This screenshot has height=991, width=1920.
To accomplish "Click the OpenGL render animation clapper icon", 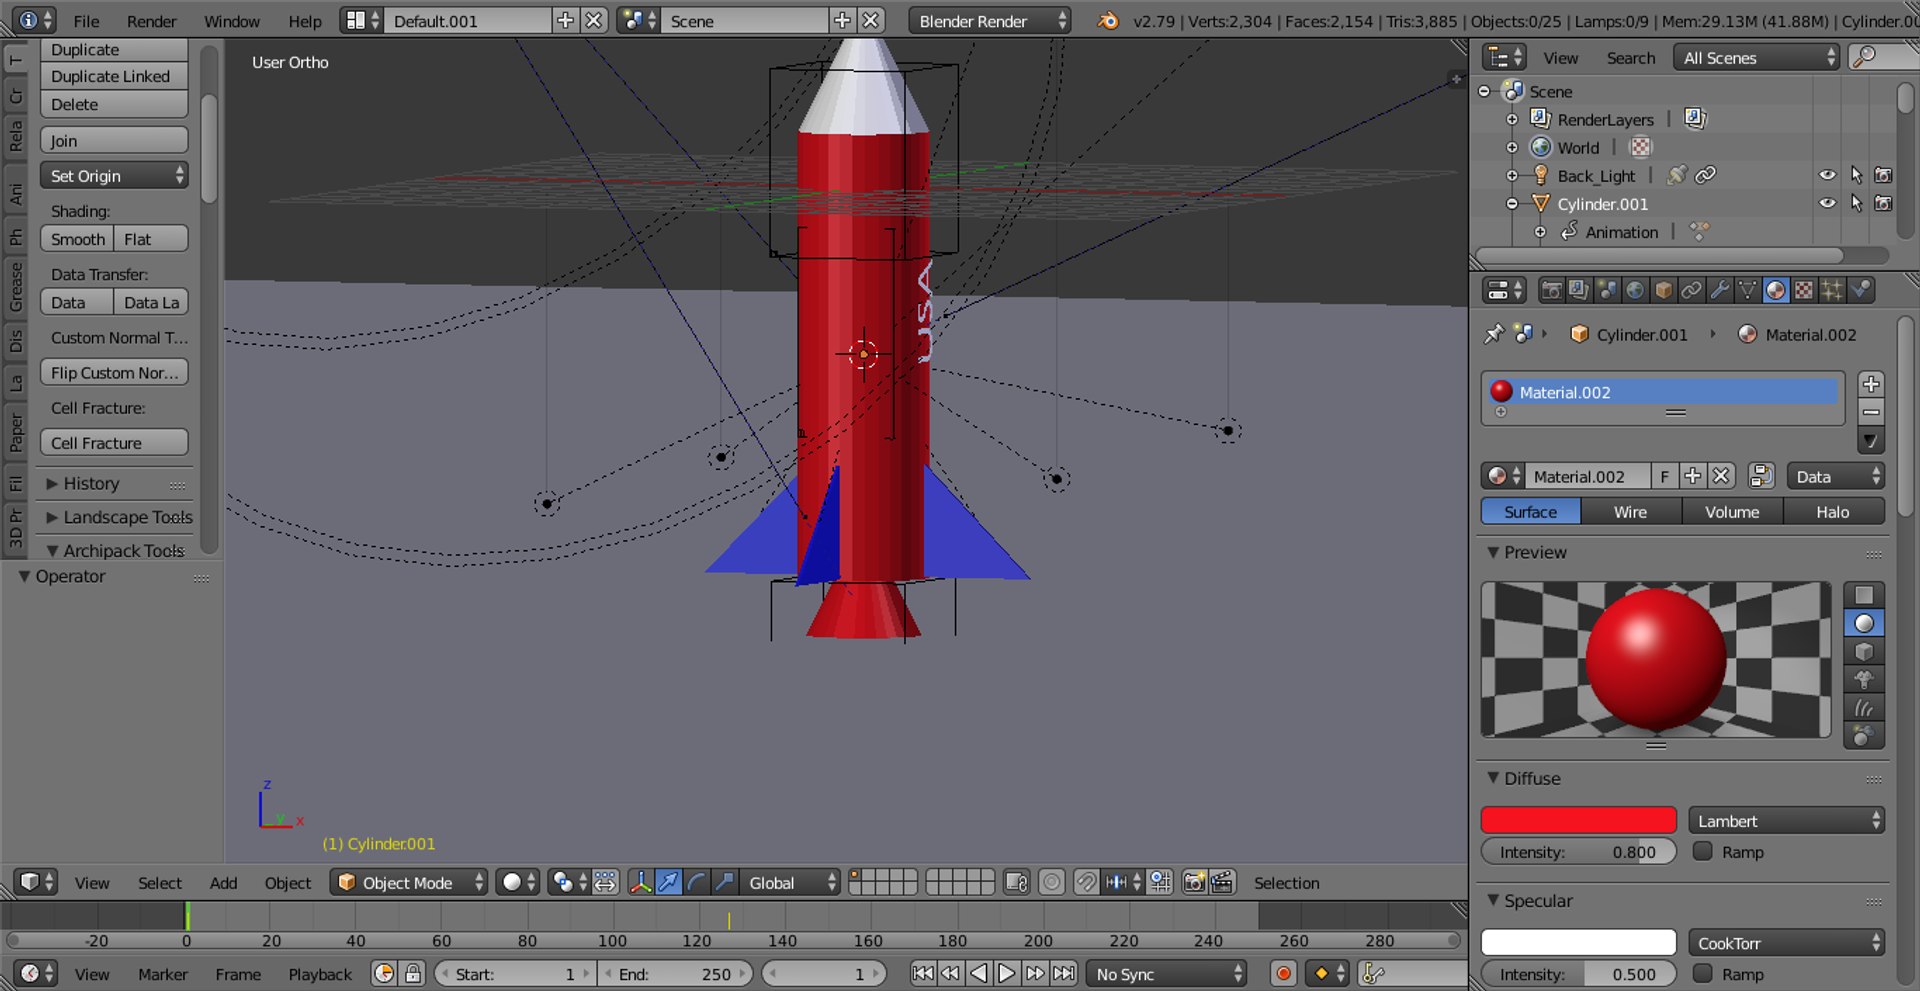I will (x=1222, y=882).
